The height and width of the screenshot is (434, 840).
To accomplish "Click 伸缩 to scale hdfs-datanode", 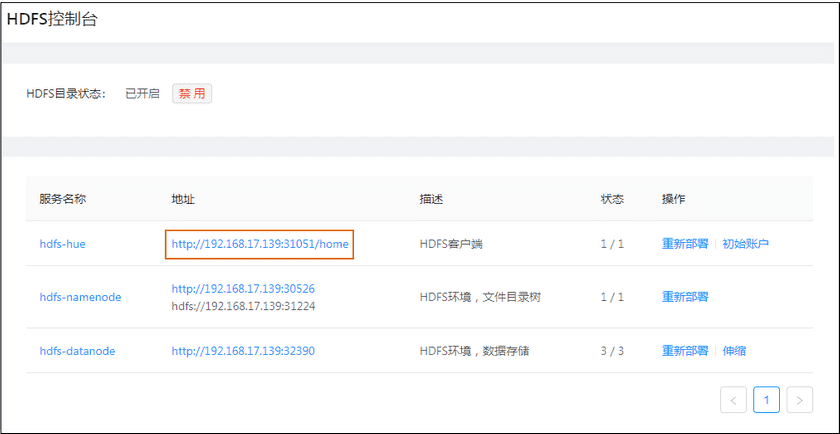I will 734,351.
